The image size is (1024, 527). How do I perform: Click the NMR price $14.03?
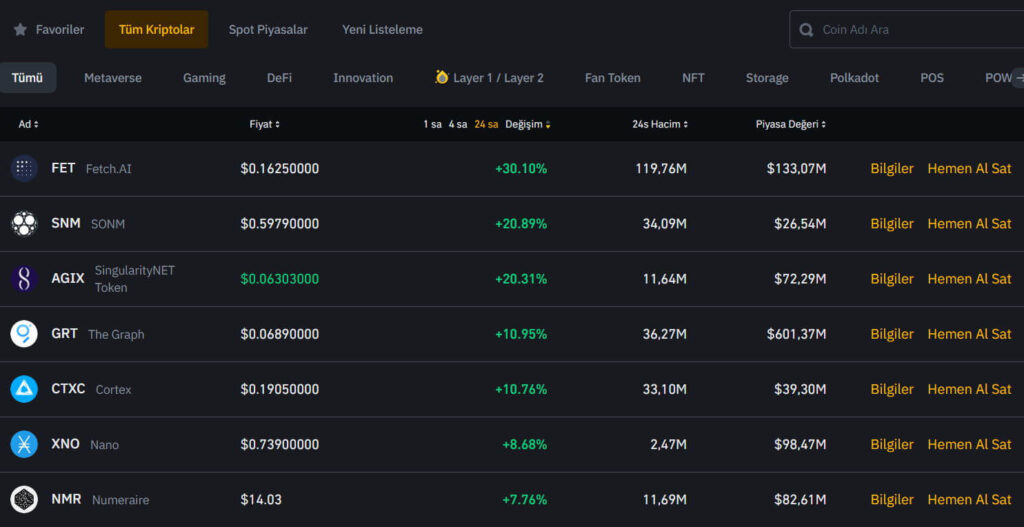point(261,500)
